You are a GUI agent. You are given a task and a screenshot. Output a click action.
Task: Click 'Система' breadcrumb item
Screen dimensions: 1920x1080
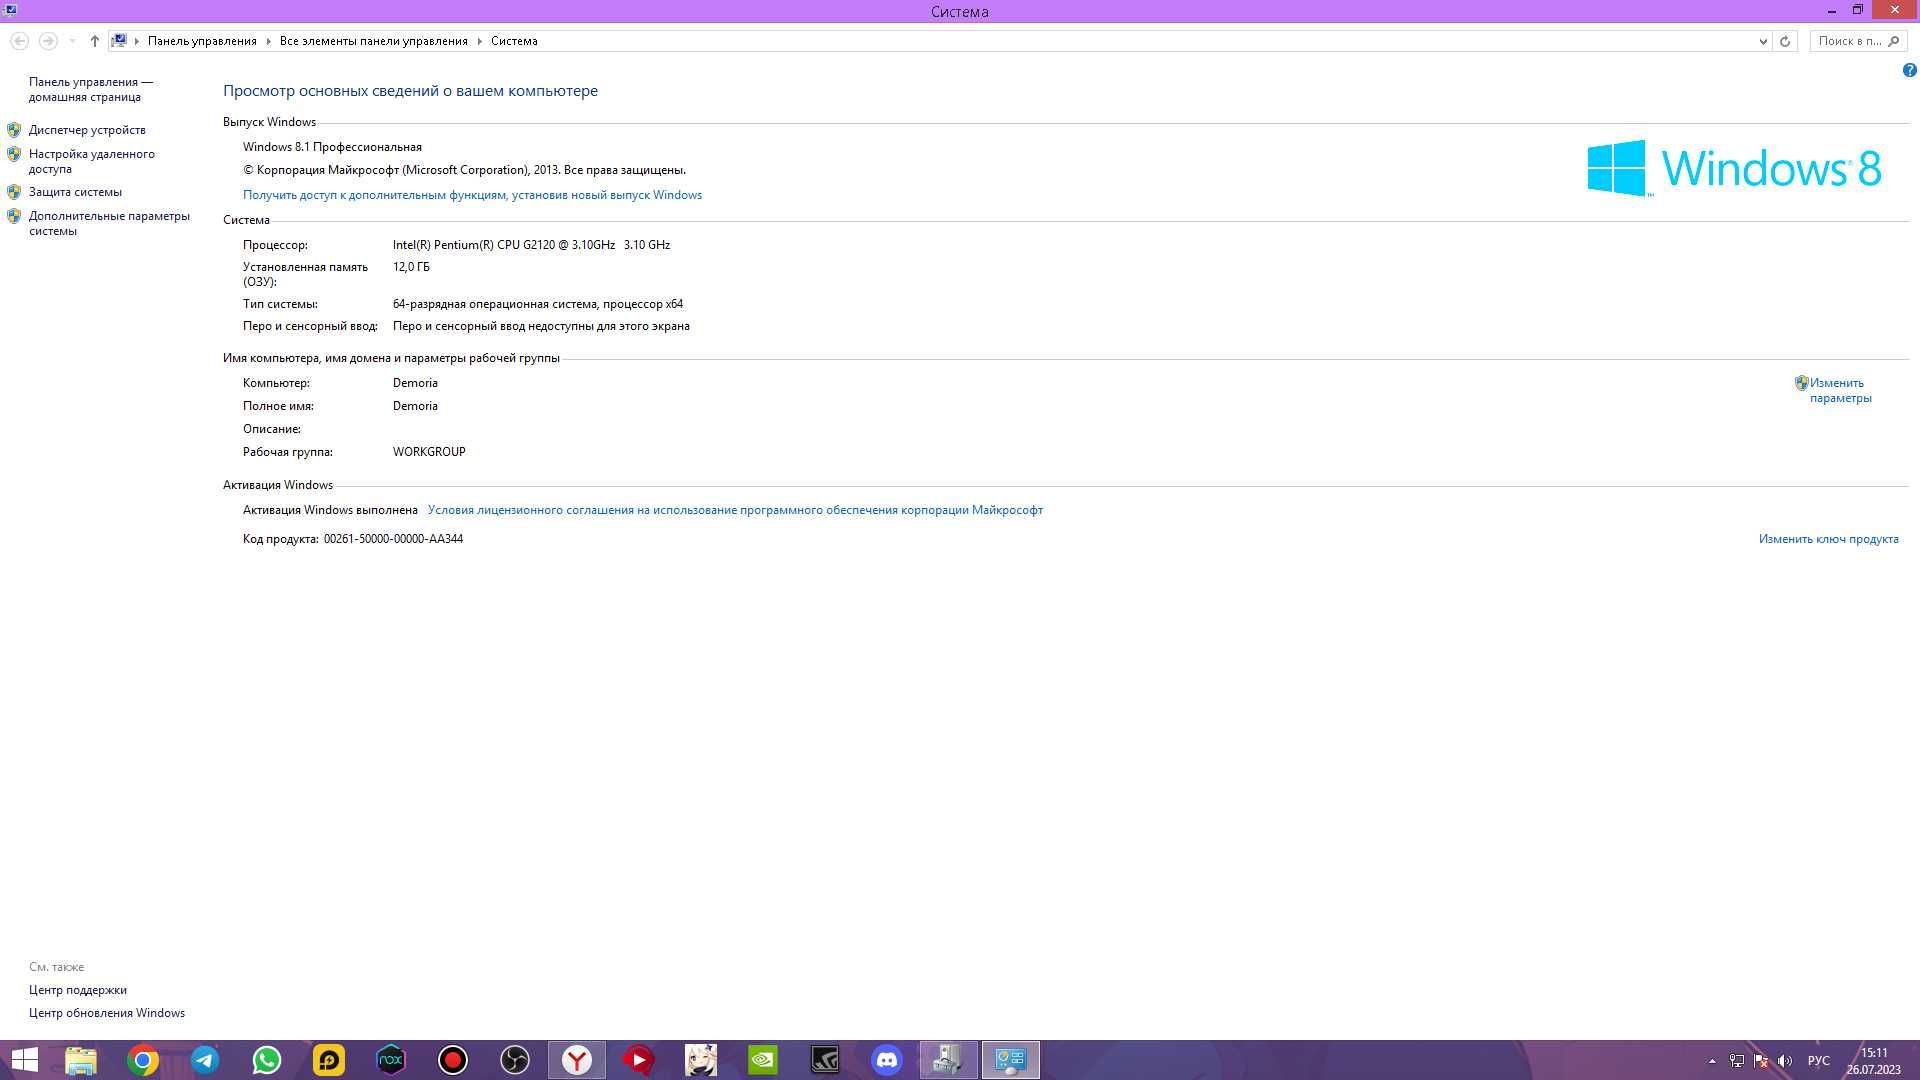click(514, 41)
